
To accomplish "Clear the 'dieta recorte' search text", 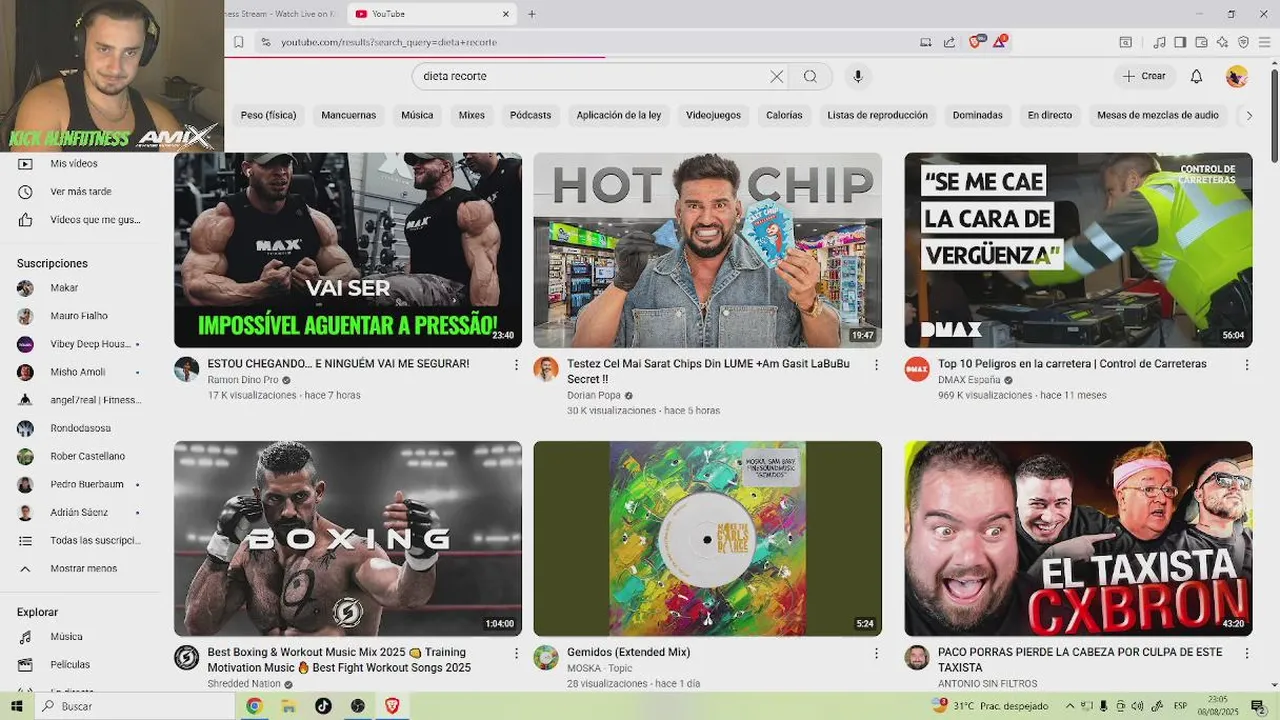I will [x=776, y=76].
